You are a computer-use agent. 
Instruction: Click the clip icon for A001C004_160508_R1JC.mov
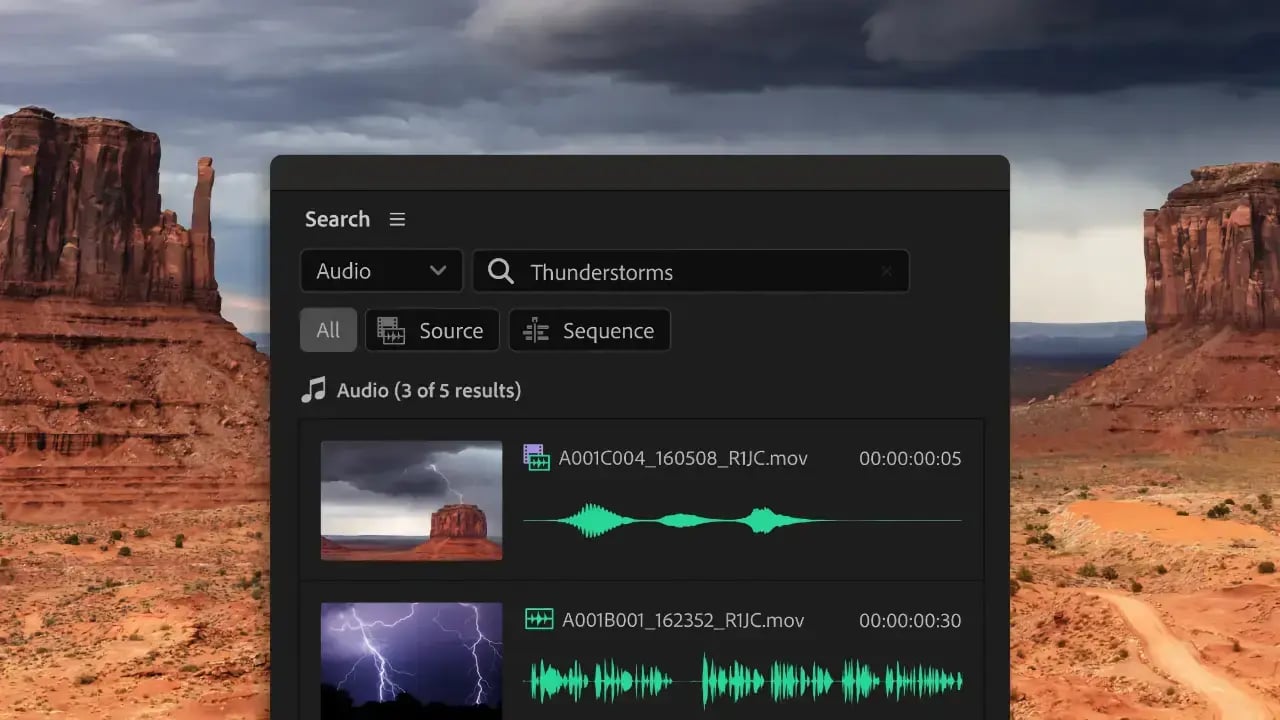[x=537, y=458]
